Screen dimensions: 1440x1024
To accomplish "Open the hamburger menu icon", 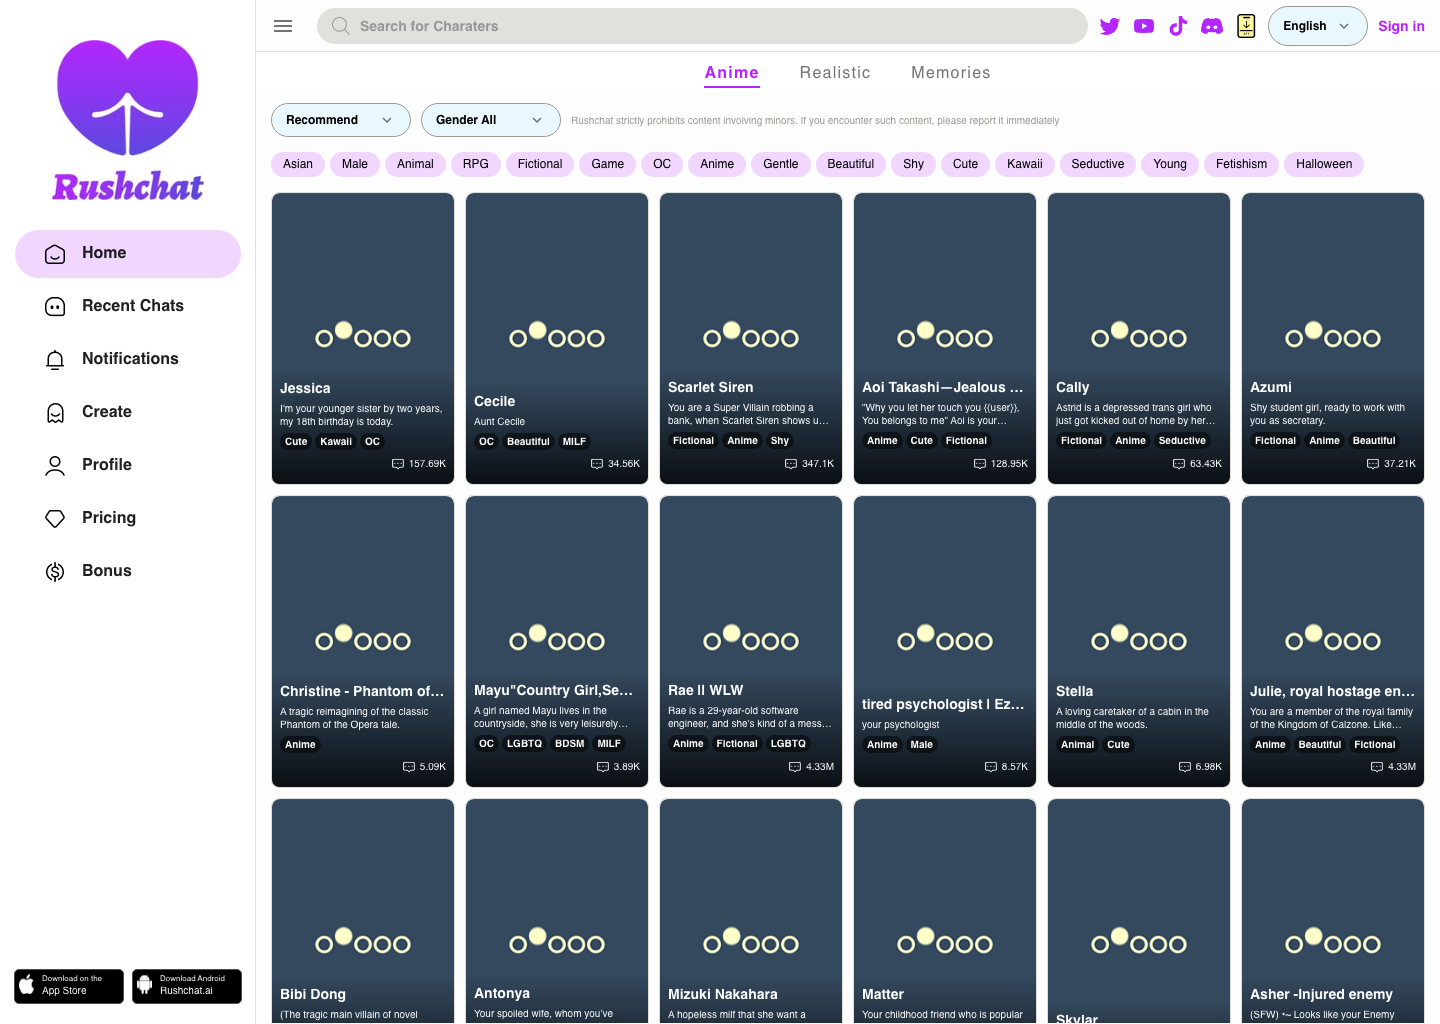I will point(283,26).
